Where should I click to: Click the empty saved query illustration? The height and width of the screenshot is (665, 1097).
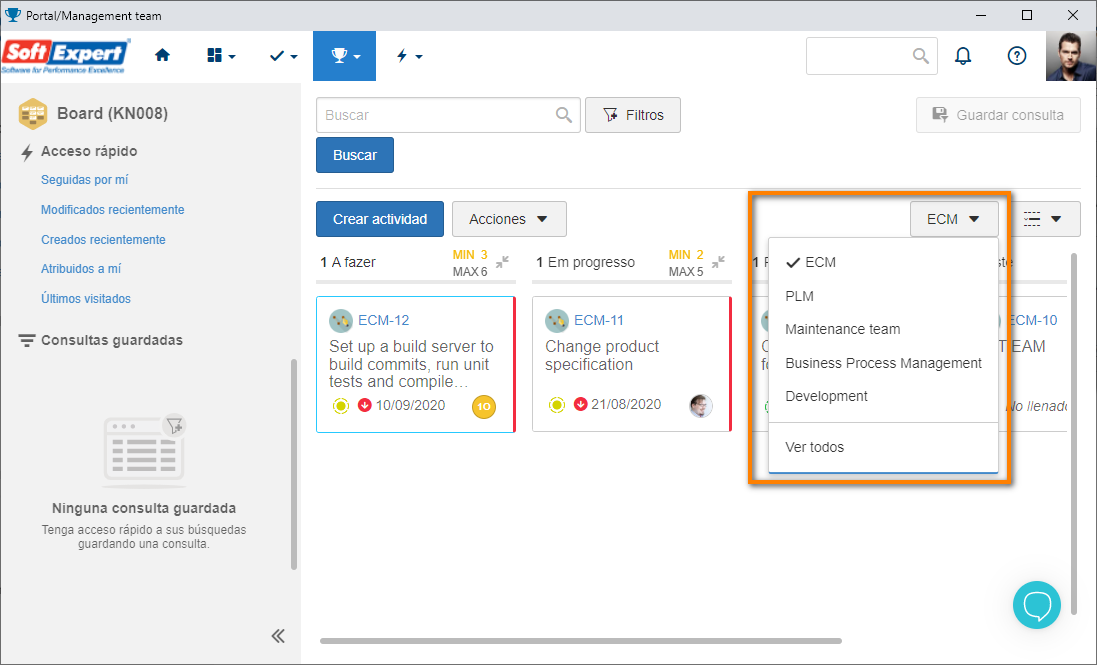144,451
